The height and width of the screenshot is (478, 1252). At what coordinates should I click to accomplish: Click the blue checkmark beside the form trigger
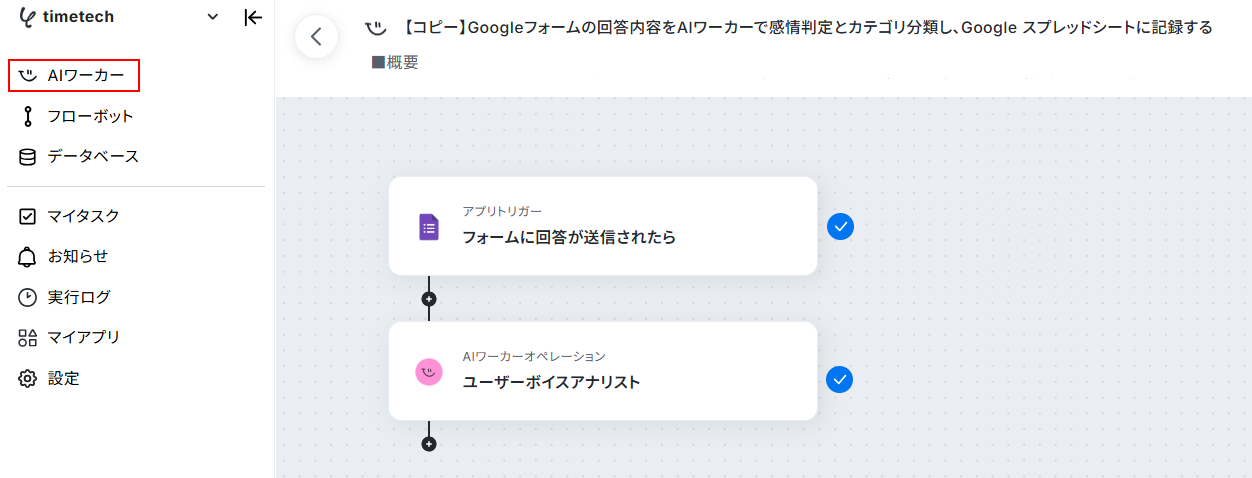click(x=840, y=227)
